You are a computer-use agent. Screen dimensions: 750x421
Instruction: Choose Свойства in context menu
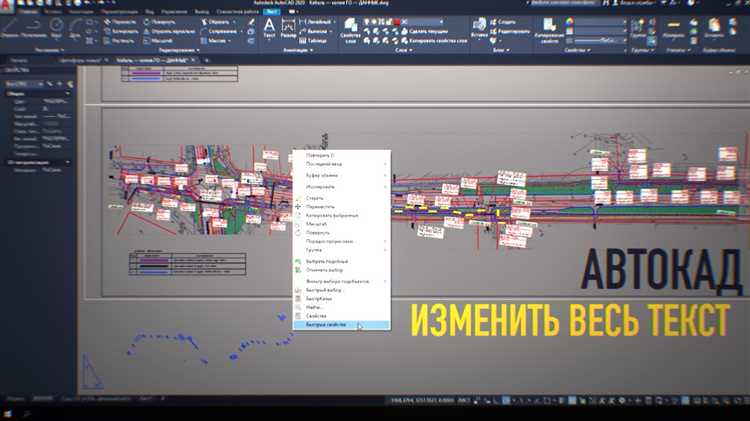(342, 316)
